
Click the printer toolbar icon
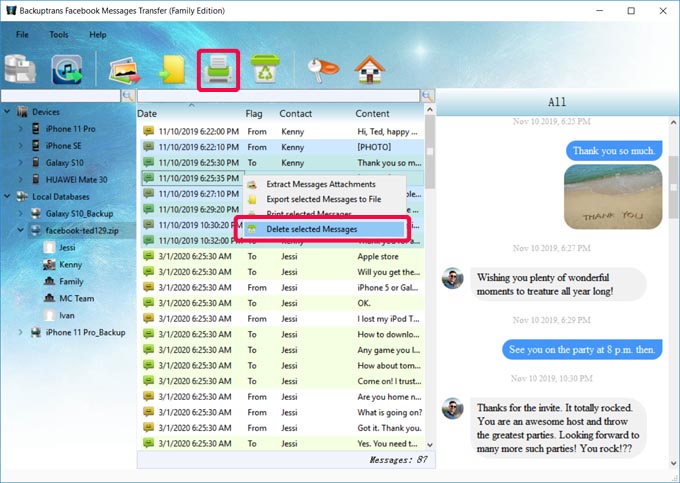click(x=219, y=70)
